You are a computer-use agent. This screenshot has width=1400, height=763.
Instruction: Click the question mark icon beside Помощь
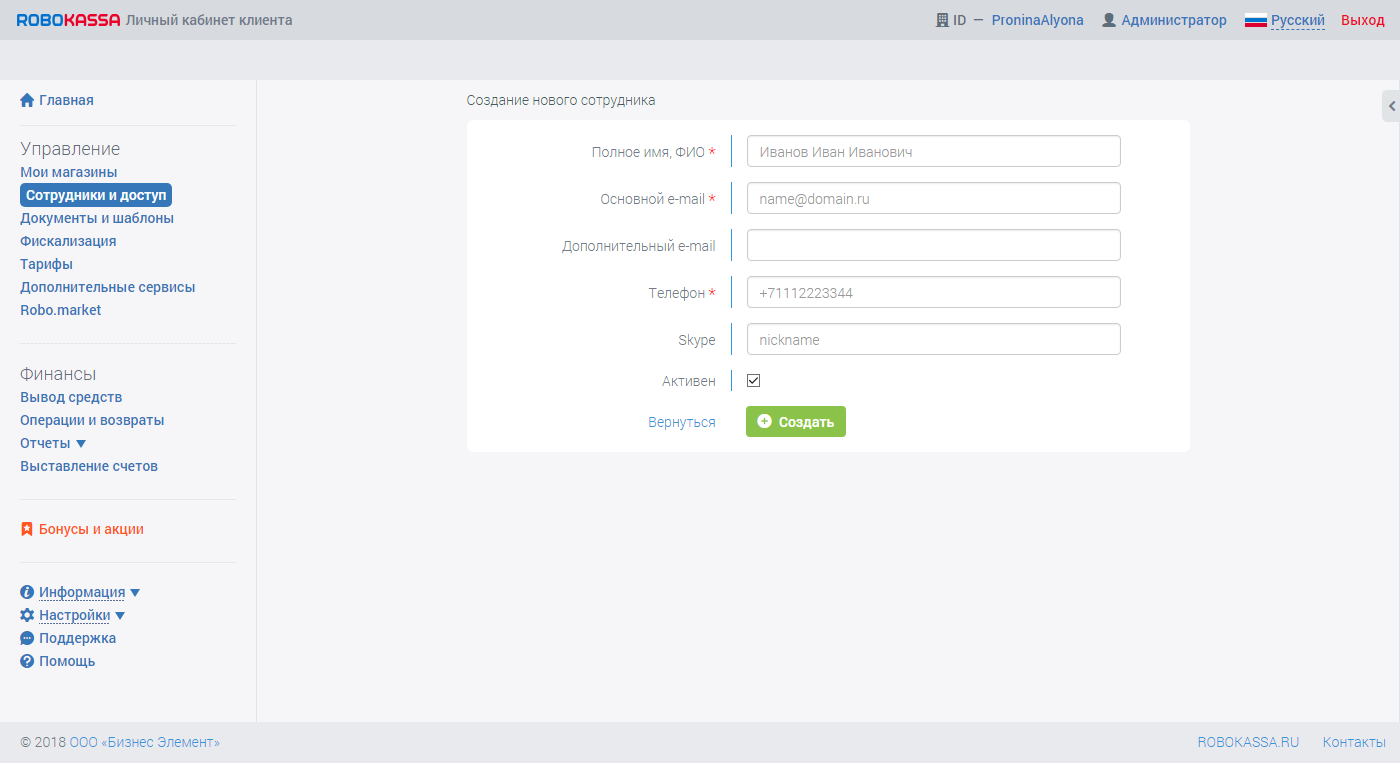(27, 661)
